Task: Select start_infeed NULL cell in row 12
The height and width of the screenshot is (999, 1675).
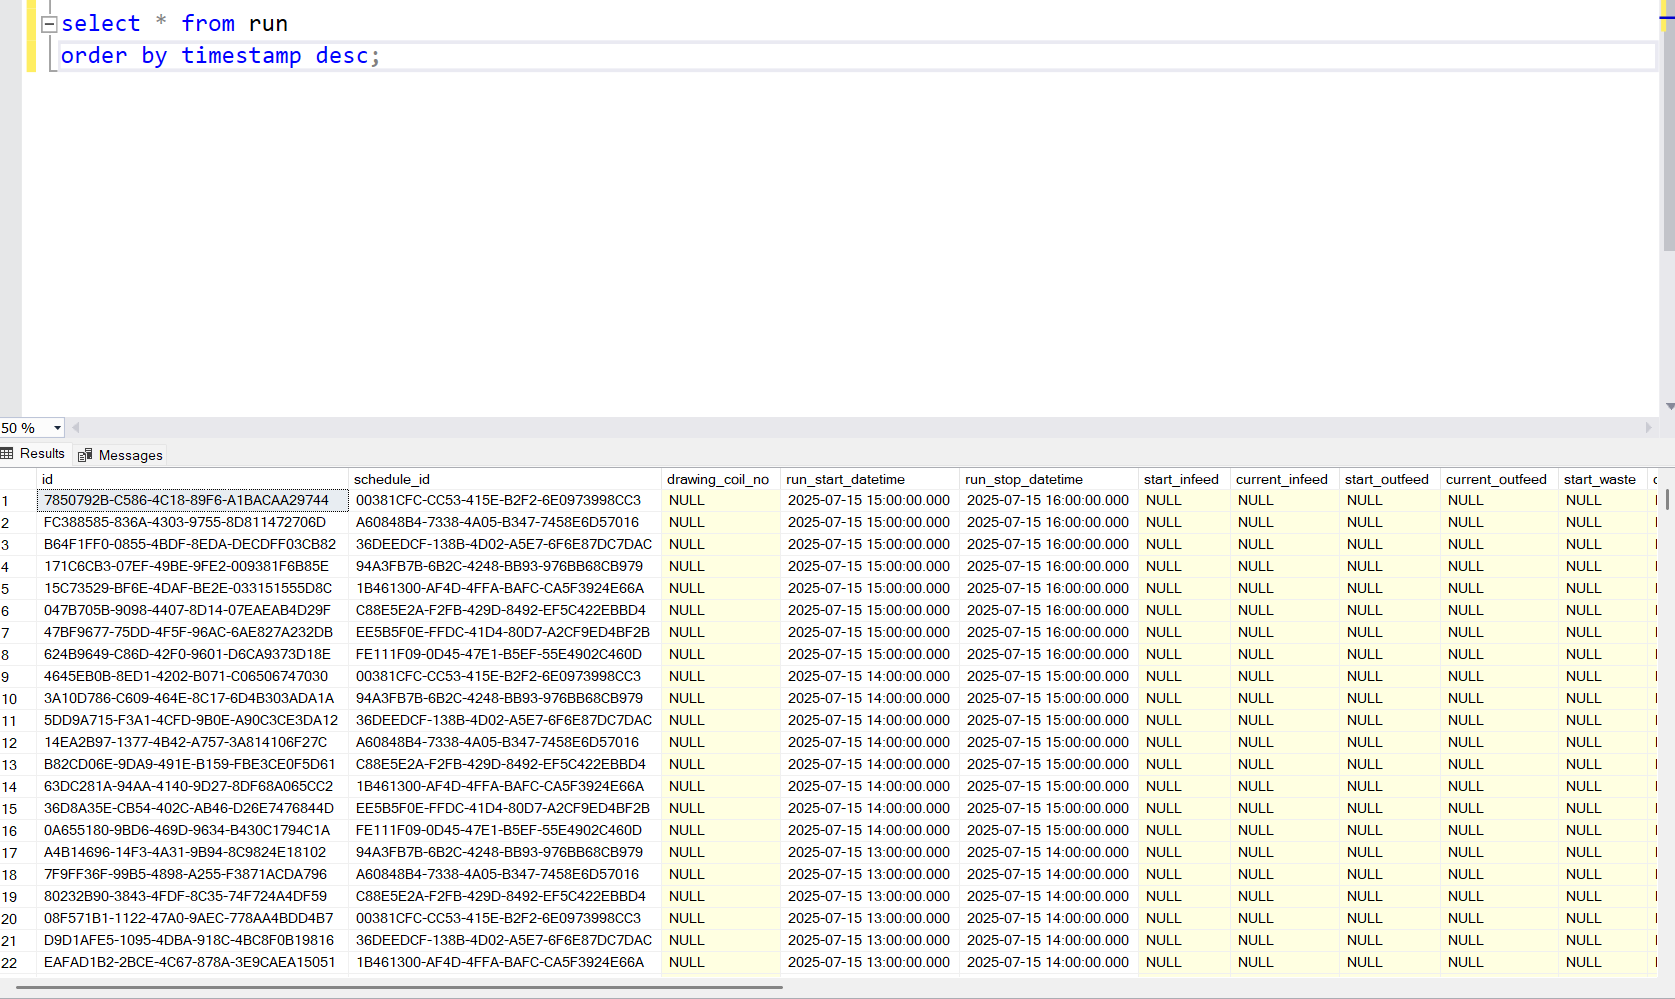Action: 1185,743
